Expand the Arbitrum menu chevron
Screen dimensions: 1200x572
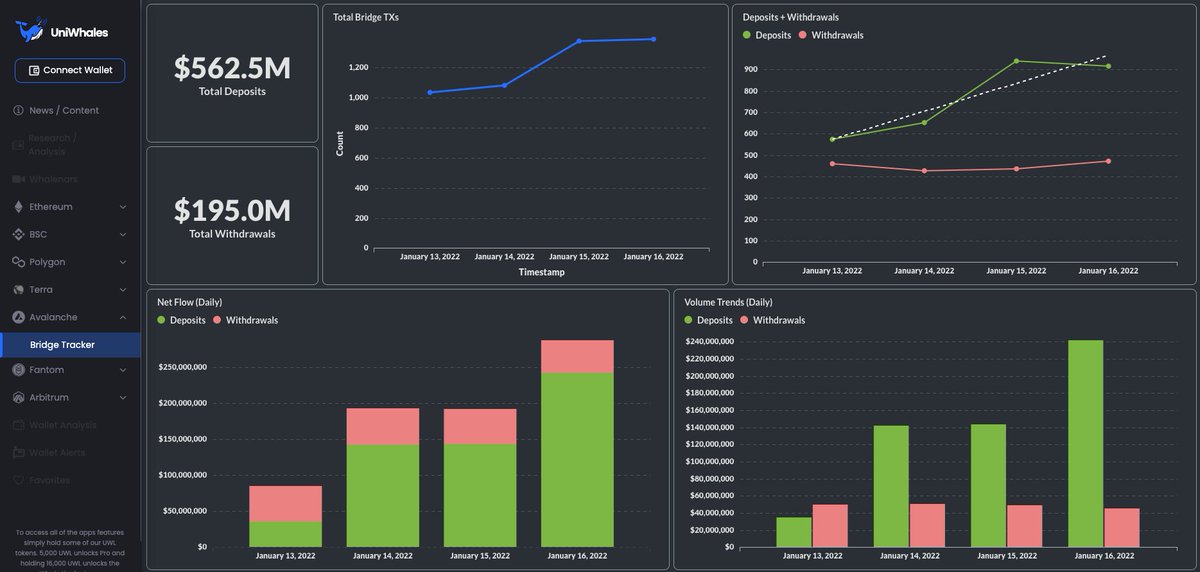[x=123, y=397]
